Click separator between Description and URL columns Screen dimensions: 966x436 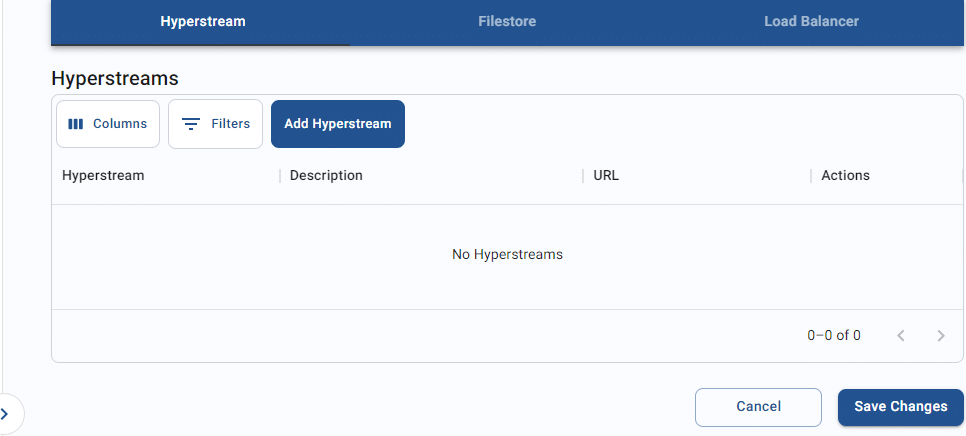(x=583, y=176)
